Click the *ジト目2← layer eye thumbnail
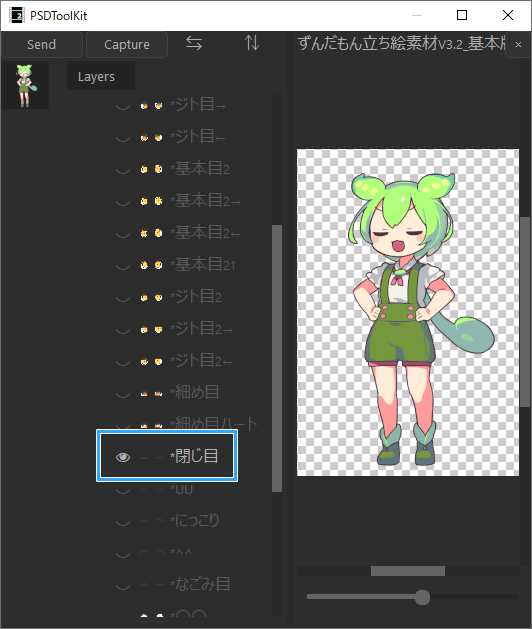Viewport: 532px width, 629px height. 151,361
